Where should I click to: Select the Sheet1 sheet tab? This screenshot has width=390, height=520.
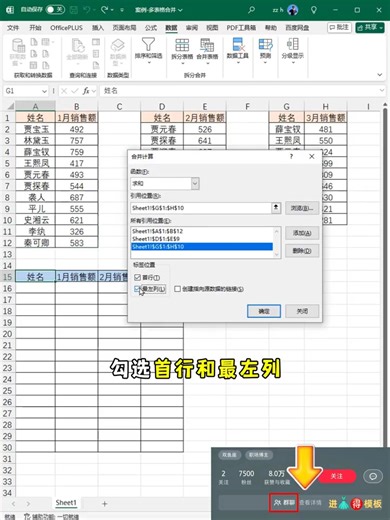pyautogui.click(x=66, y=503)
